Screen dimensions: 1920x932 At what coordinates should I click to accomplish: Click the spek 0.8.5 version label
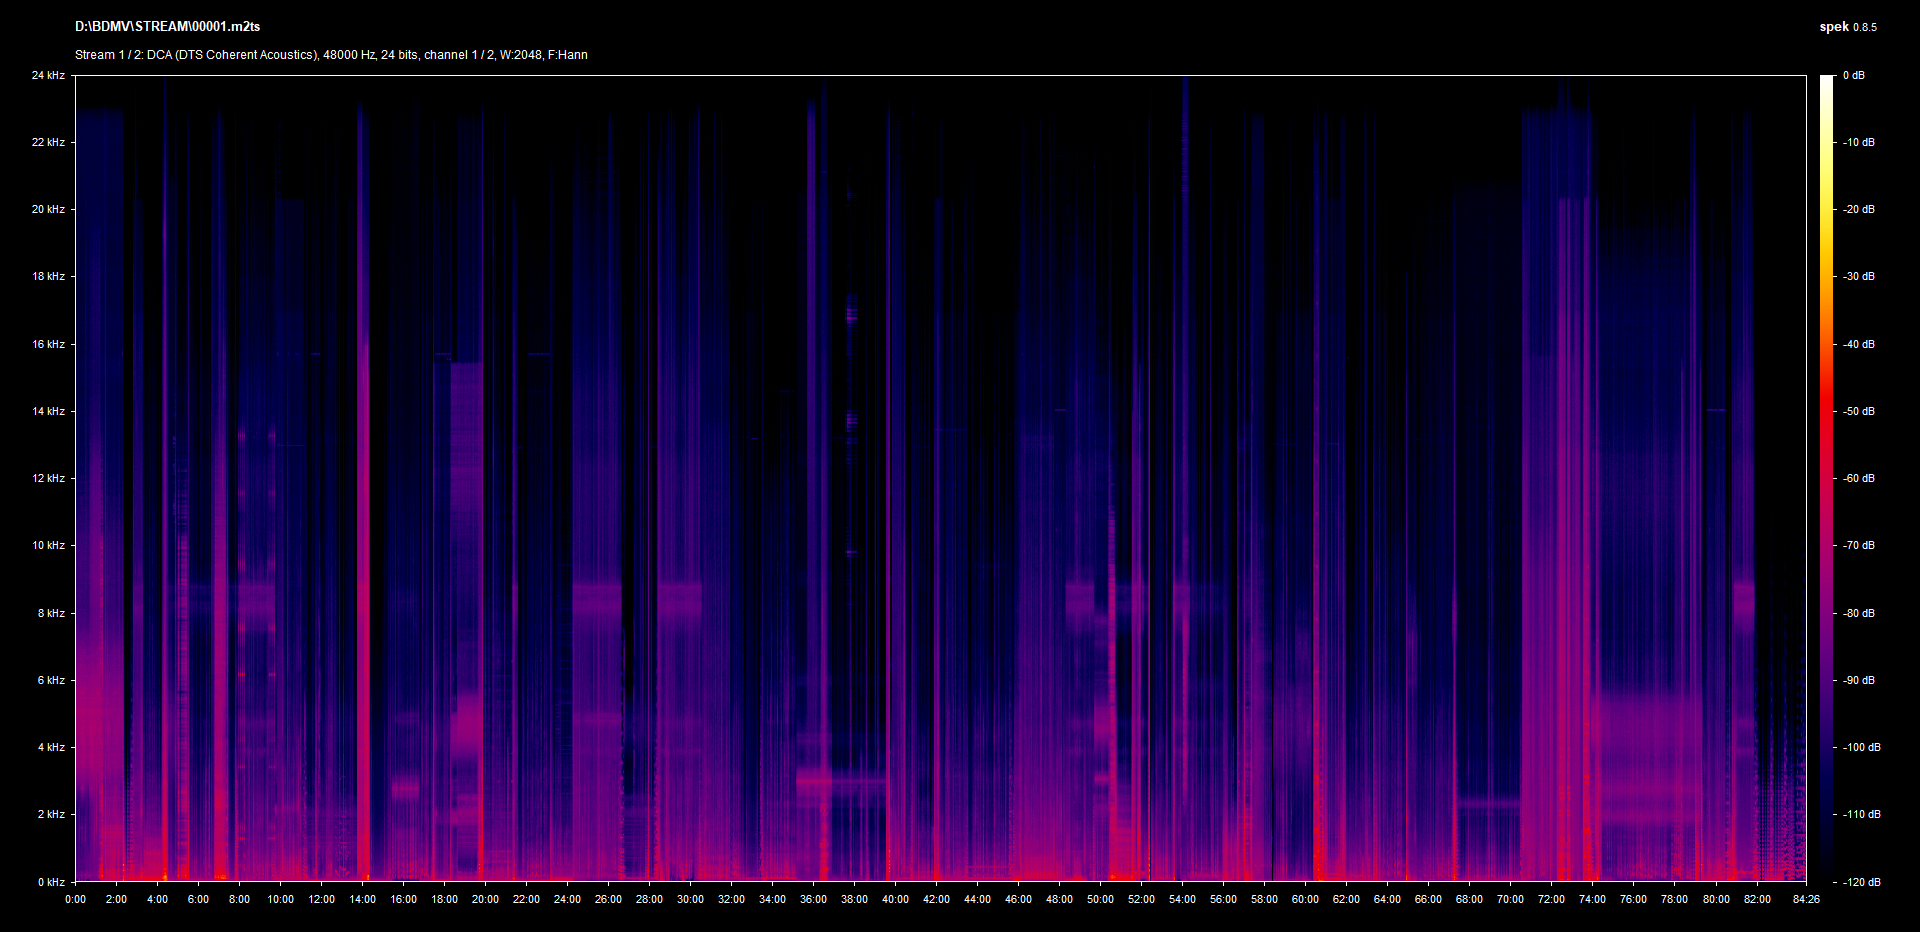(1847, 27)
